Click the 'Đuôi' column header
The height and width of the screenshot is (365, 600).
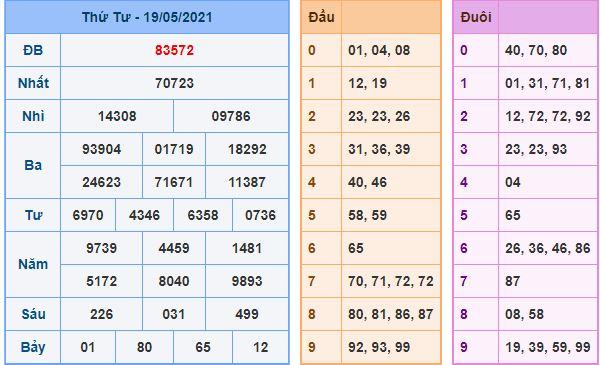pyautogui.click(x=476, y=17)
